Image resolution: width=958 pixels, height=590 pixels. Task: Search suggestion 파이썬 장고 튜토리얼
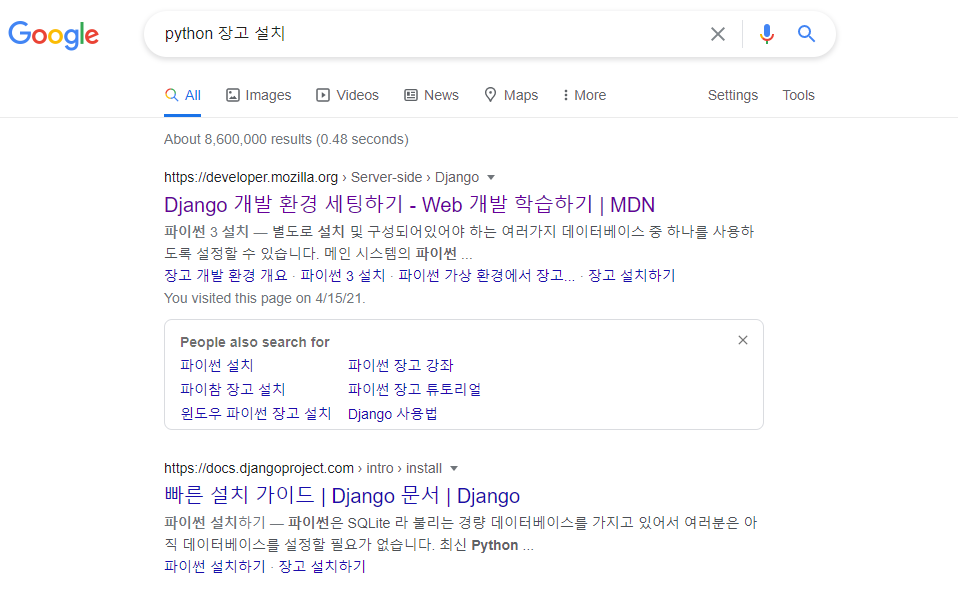[x=414, y=389]
